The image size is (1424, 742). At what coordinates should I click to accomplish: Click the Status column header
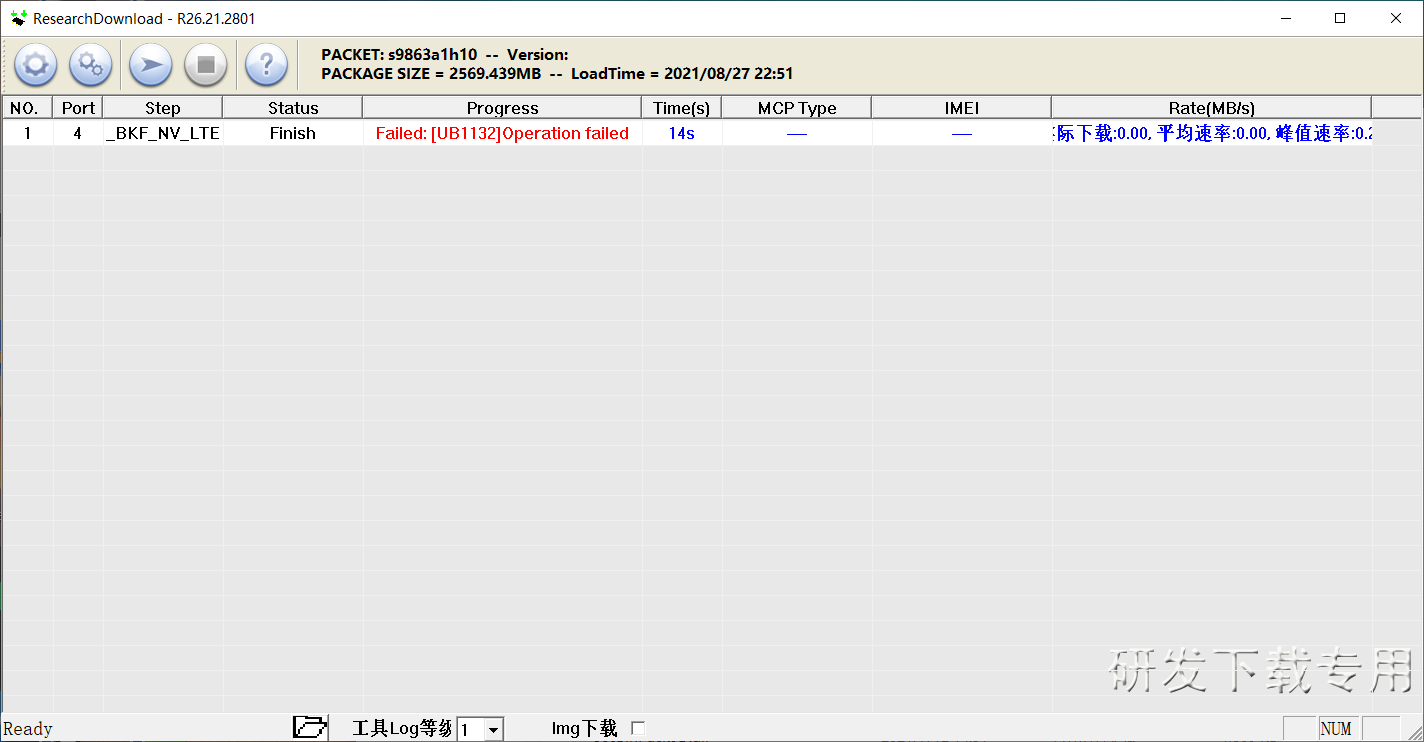(293, 108)
